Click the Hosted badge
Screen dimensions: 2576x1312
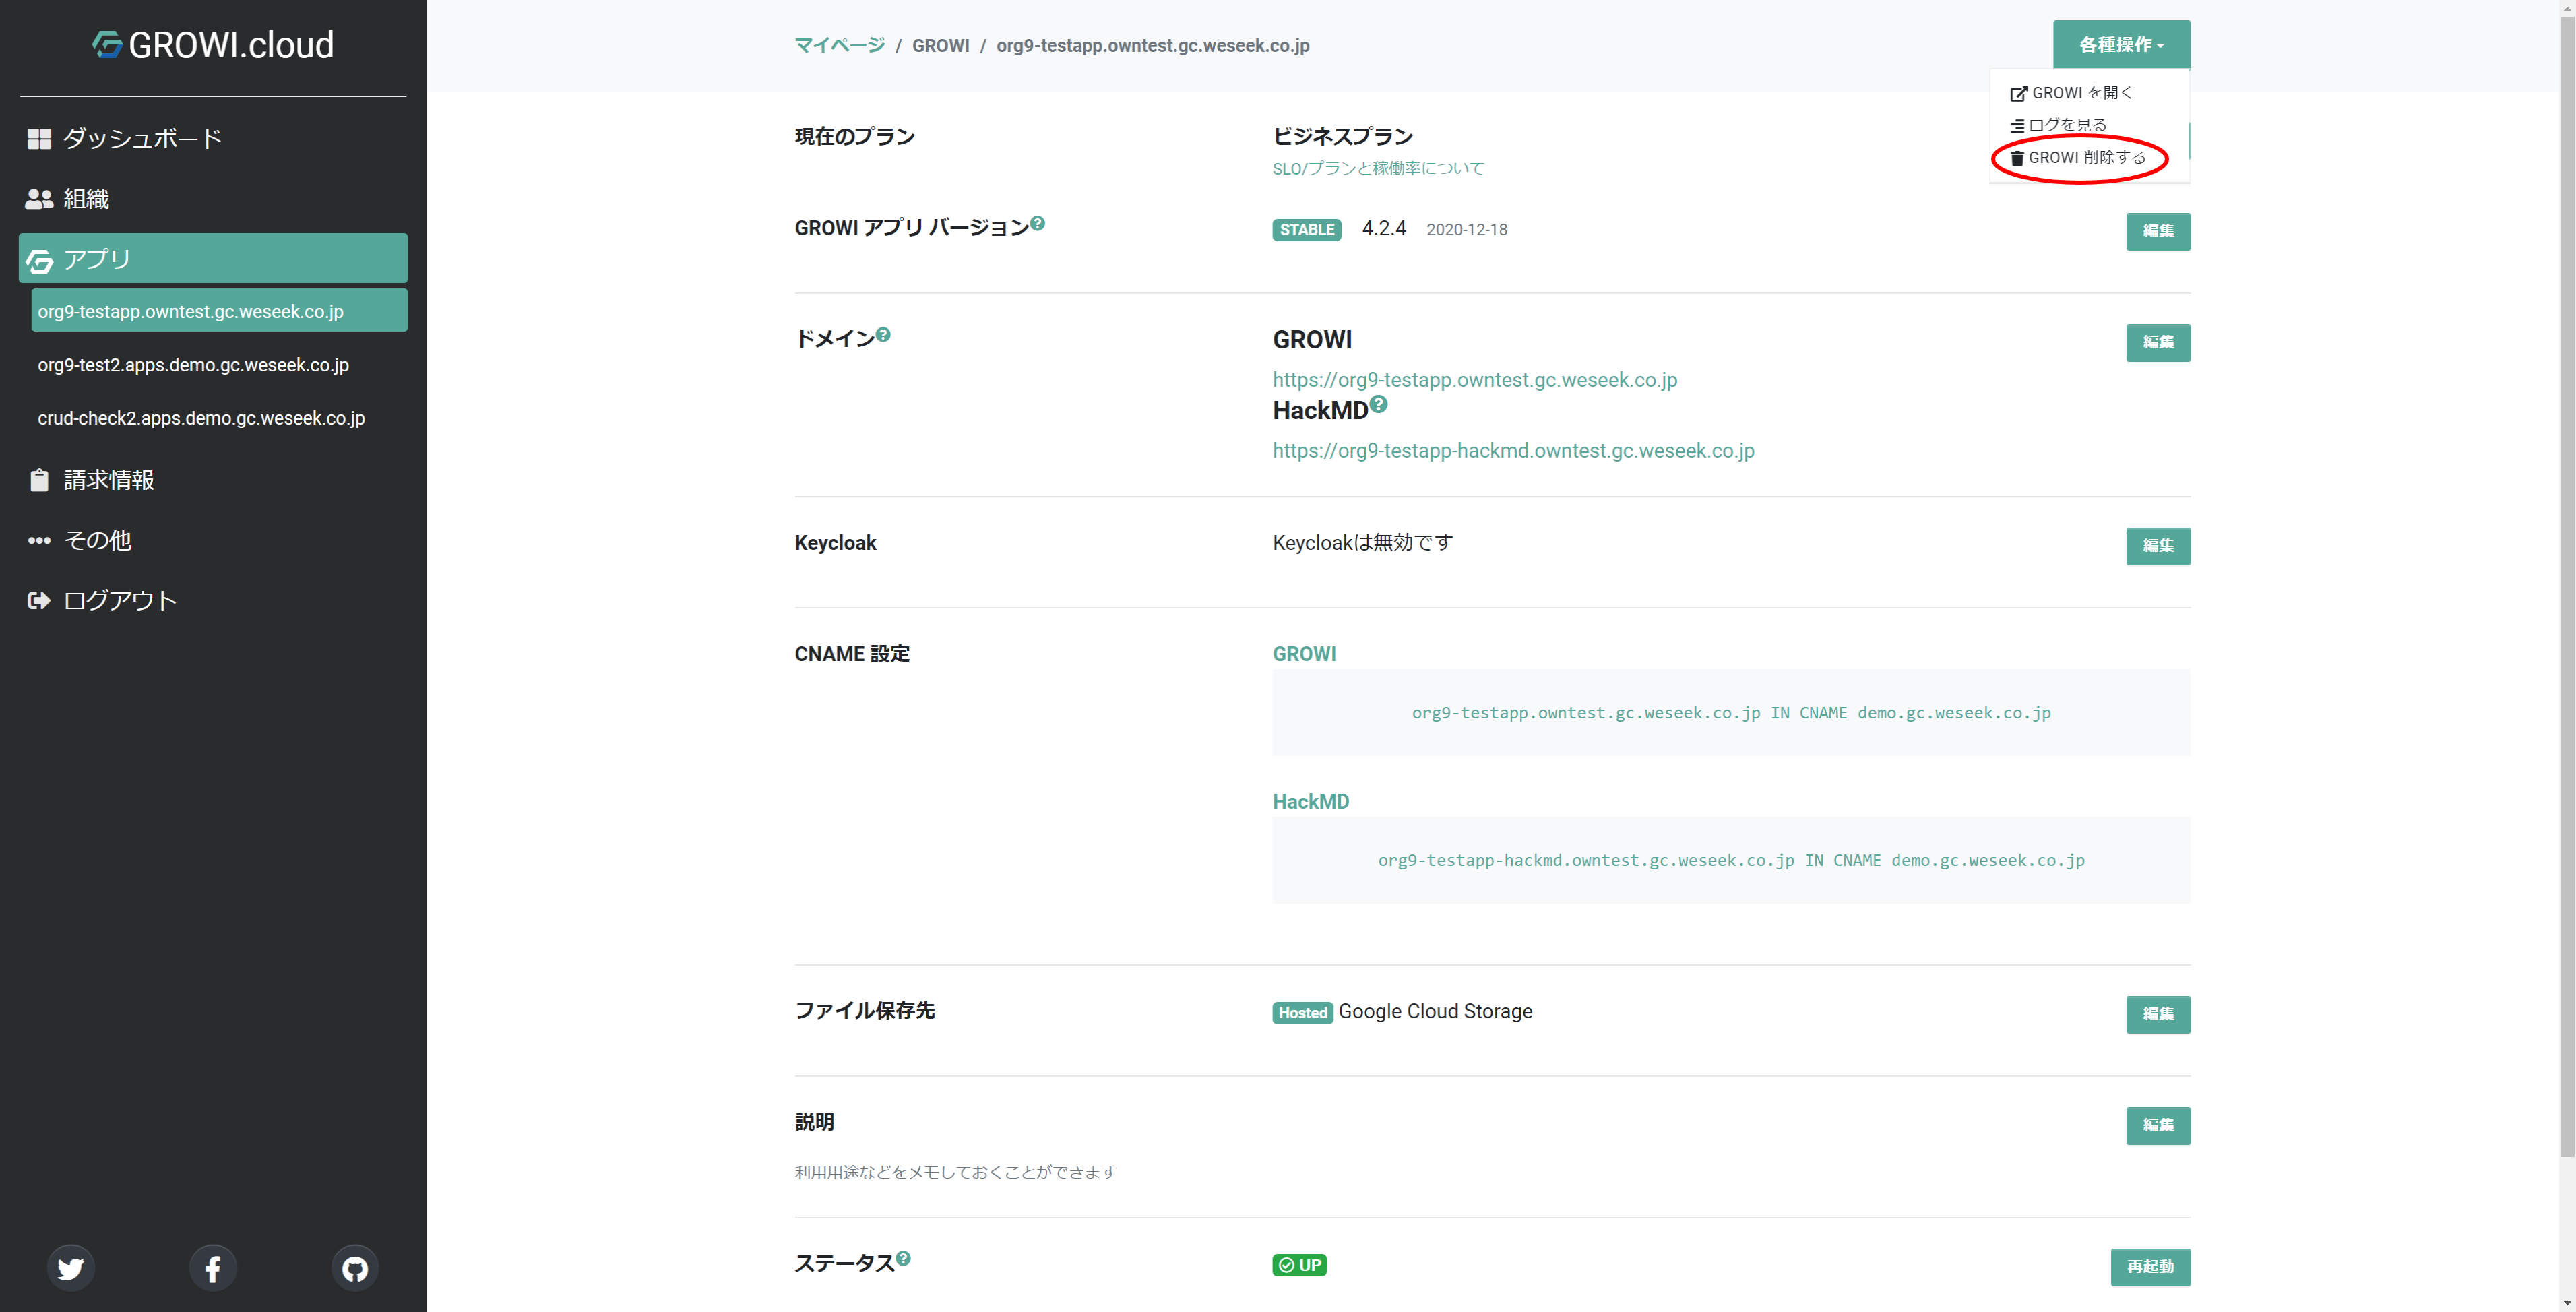coord(1302,1013)
